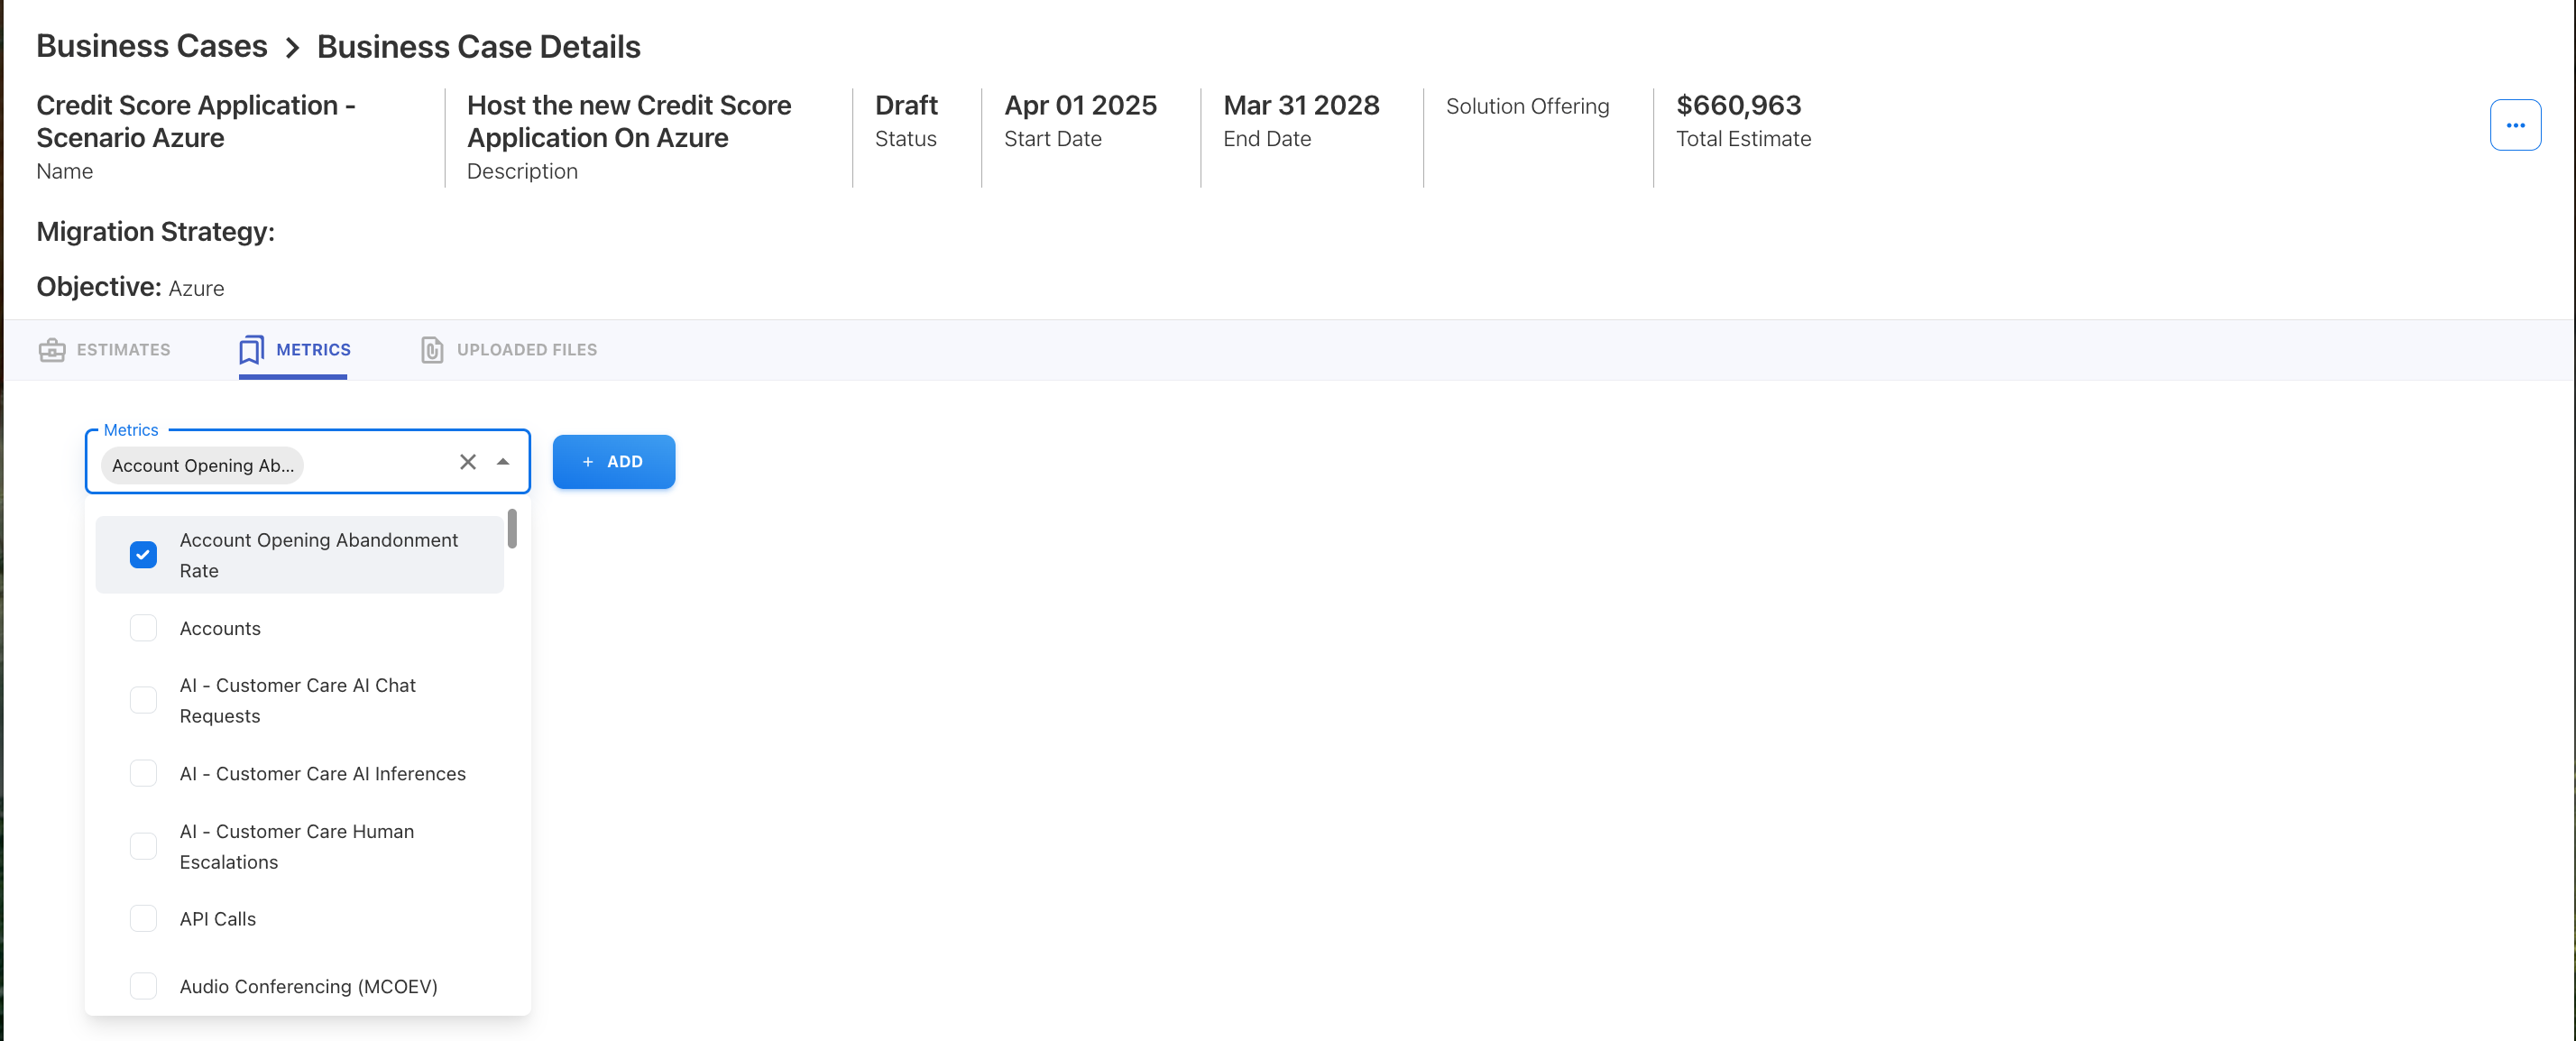Click the Apr 01 2025 start date
2576x1041 pixels.
coord(1080,105)
